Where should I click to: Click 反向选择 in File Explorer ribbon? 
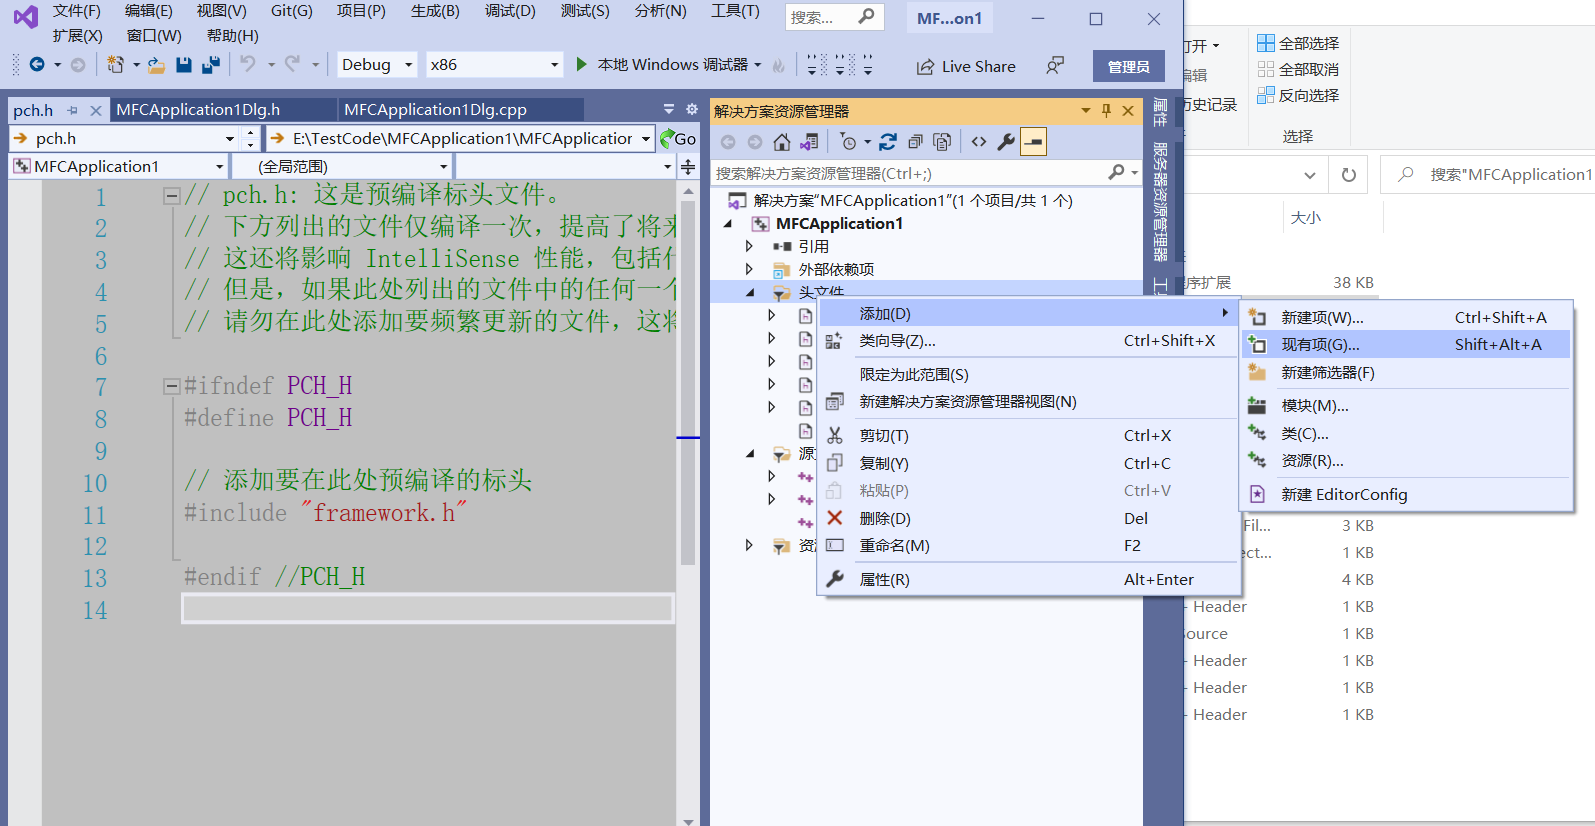(x=1298, y=95)
